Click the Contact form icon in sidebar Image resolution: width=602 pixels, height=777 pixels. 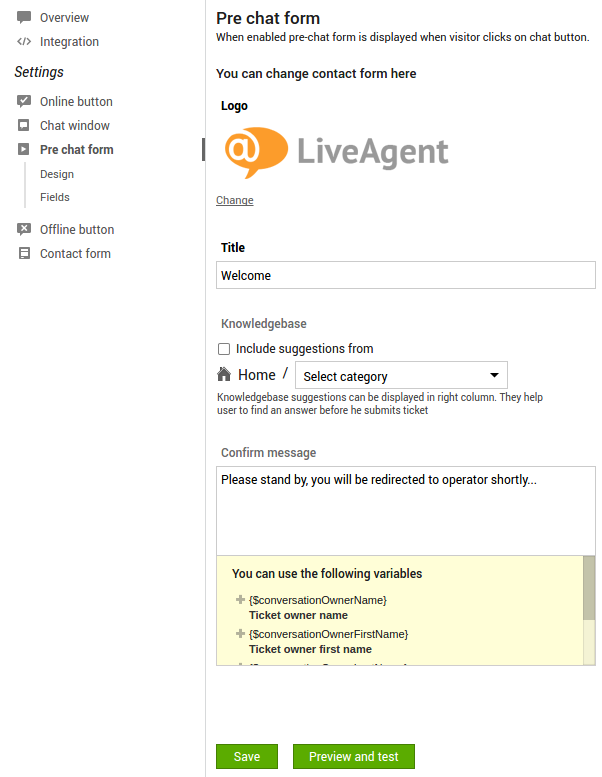click(24, 253)
